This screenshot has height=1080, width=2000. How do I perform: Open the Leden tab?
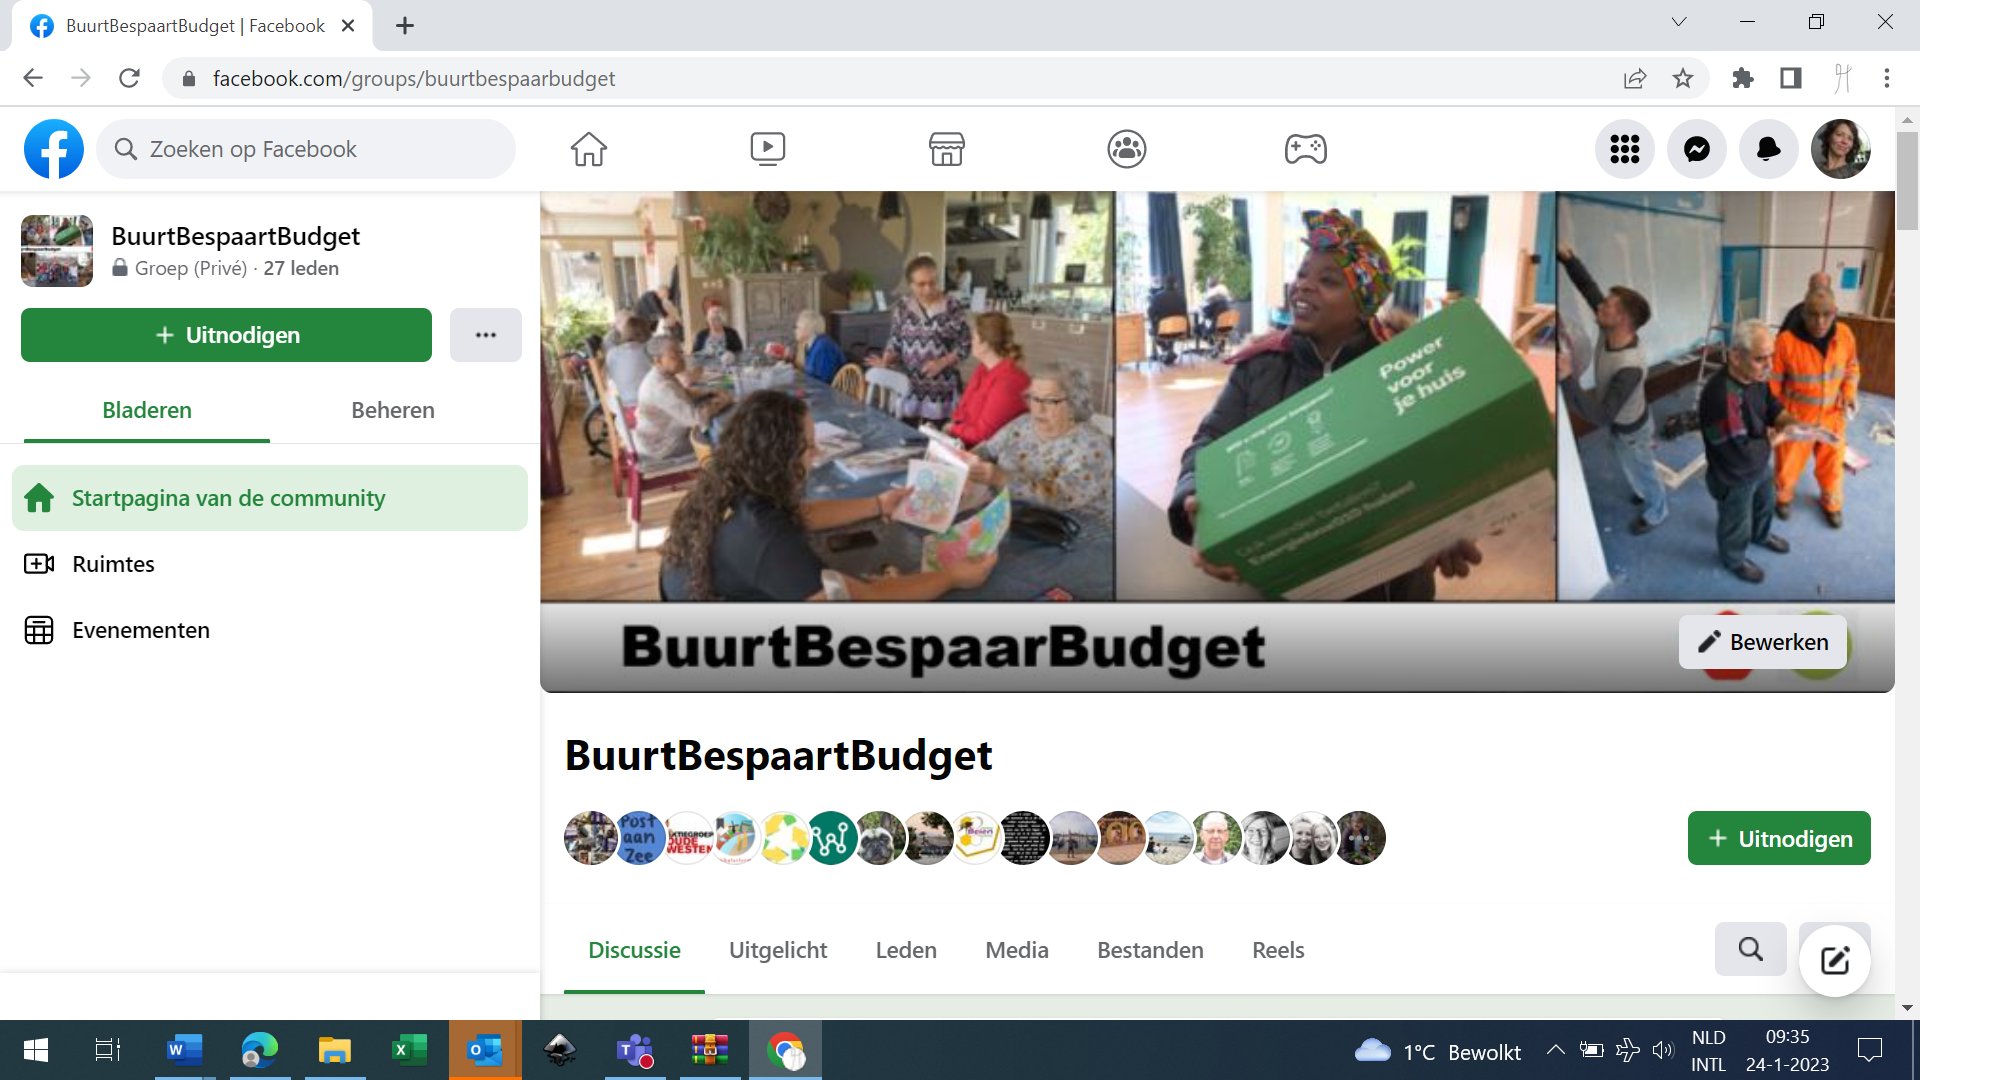pos(906,950)
